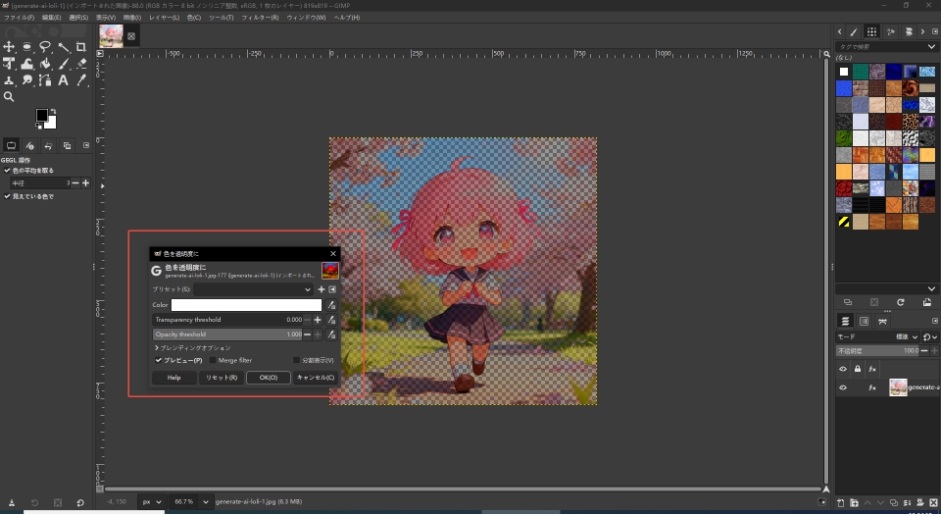Select the Color Picker eyedropper tool

click(81, 80)
